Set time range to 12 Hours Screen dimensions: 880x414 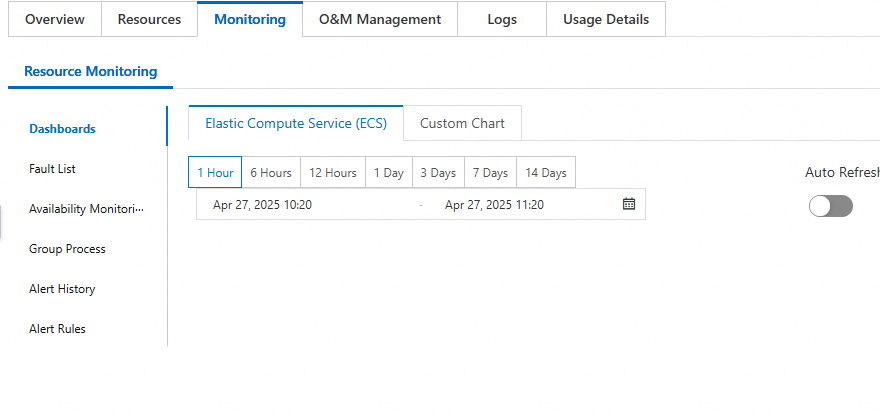pyautogui.click(x=333, y=172)
